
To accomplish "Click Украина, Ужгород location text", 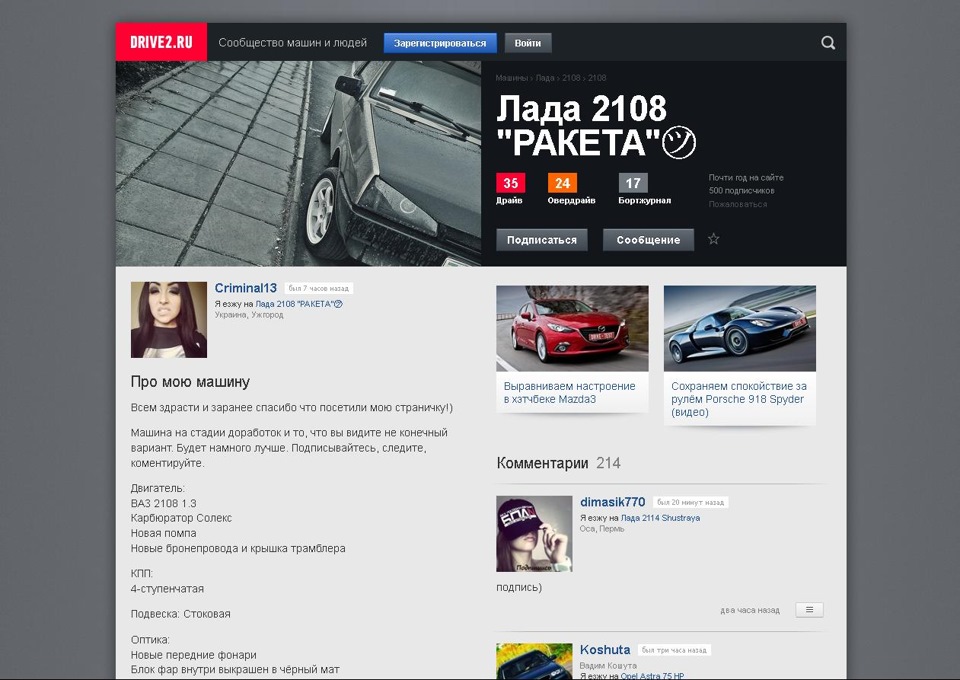I will 249,315.
